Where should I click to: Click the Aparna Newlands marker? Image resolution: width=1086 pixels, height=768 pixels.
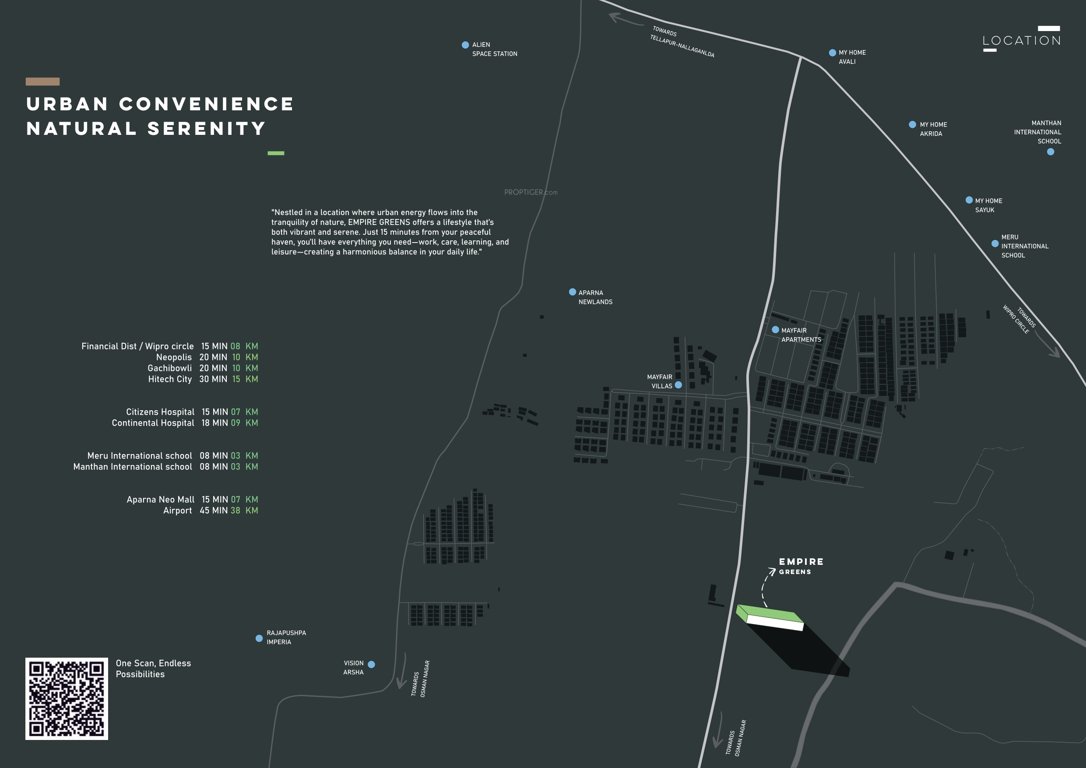tap(570, 291)
